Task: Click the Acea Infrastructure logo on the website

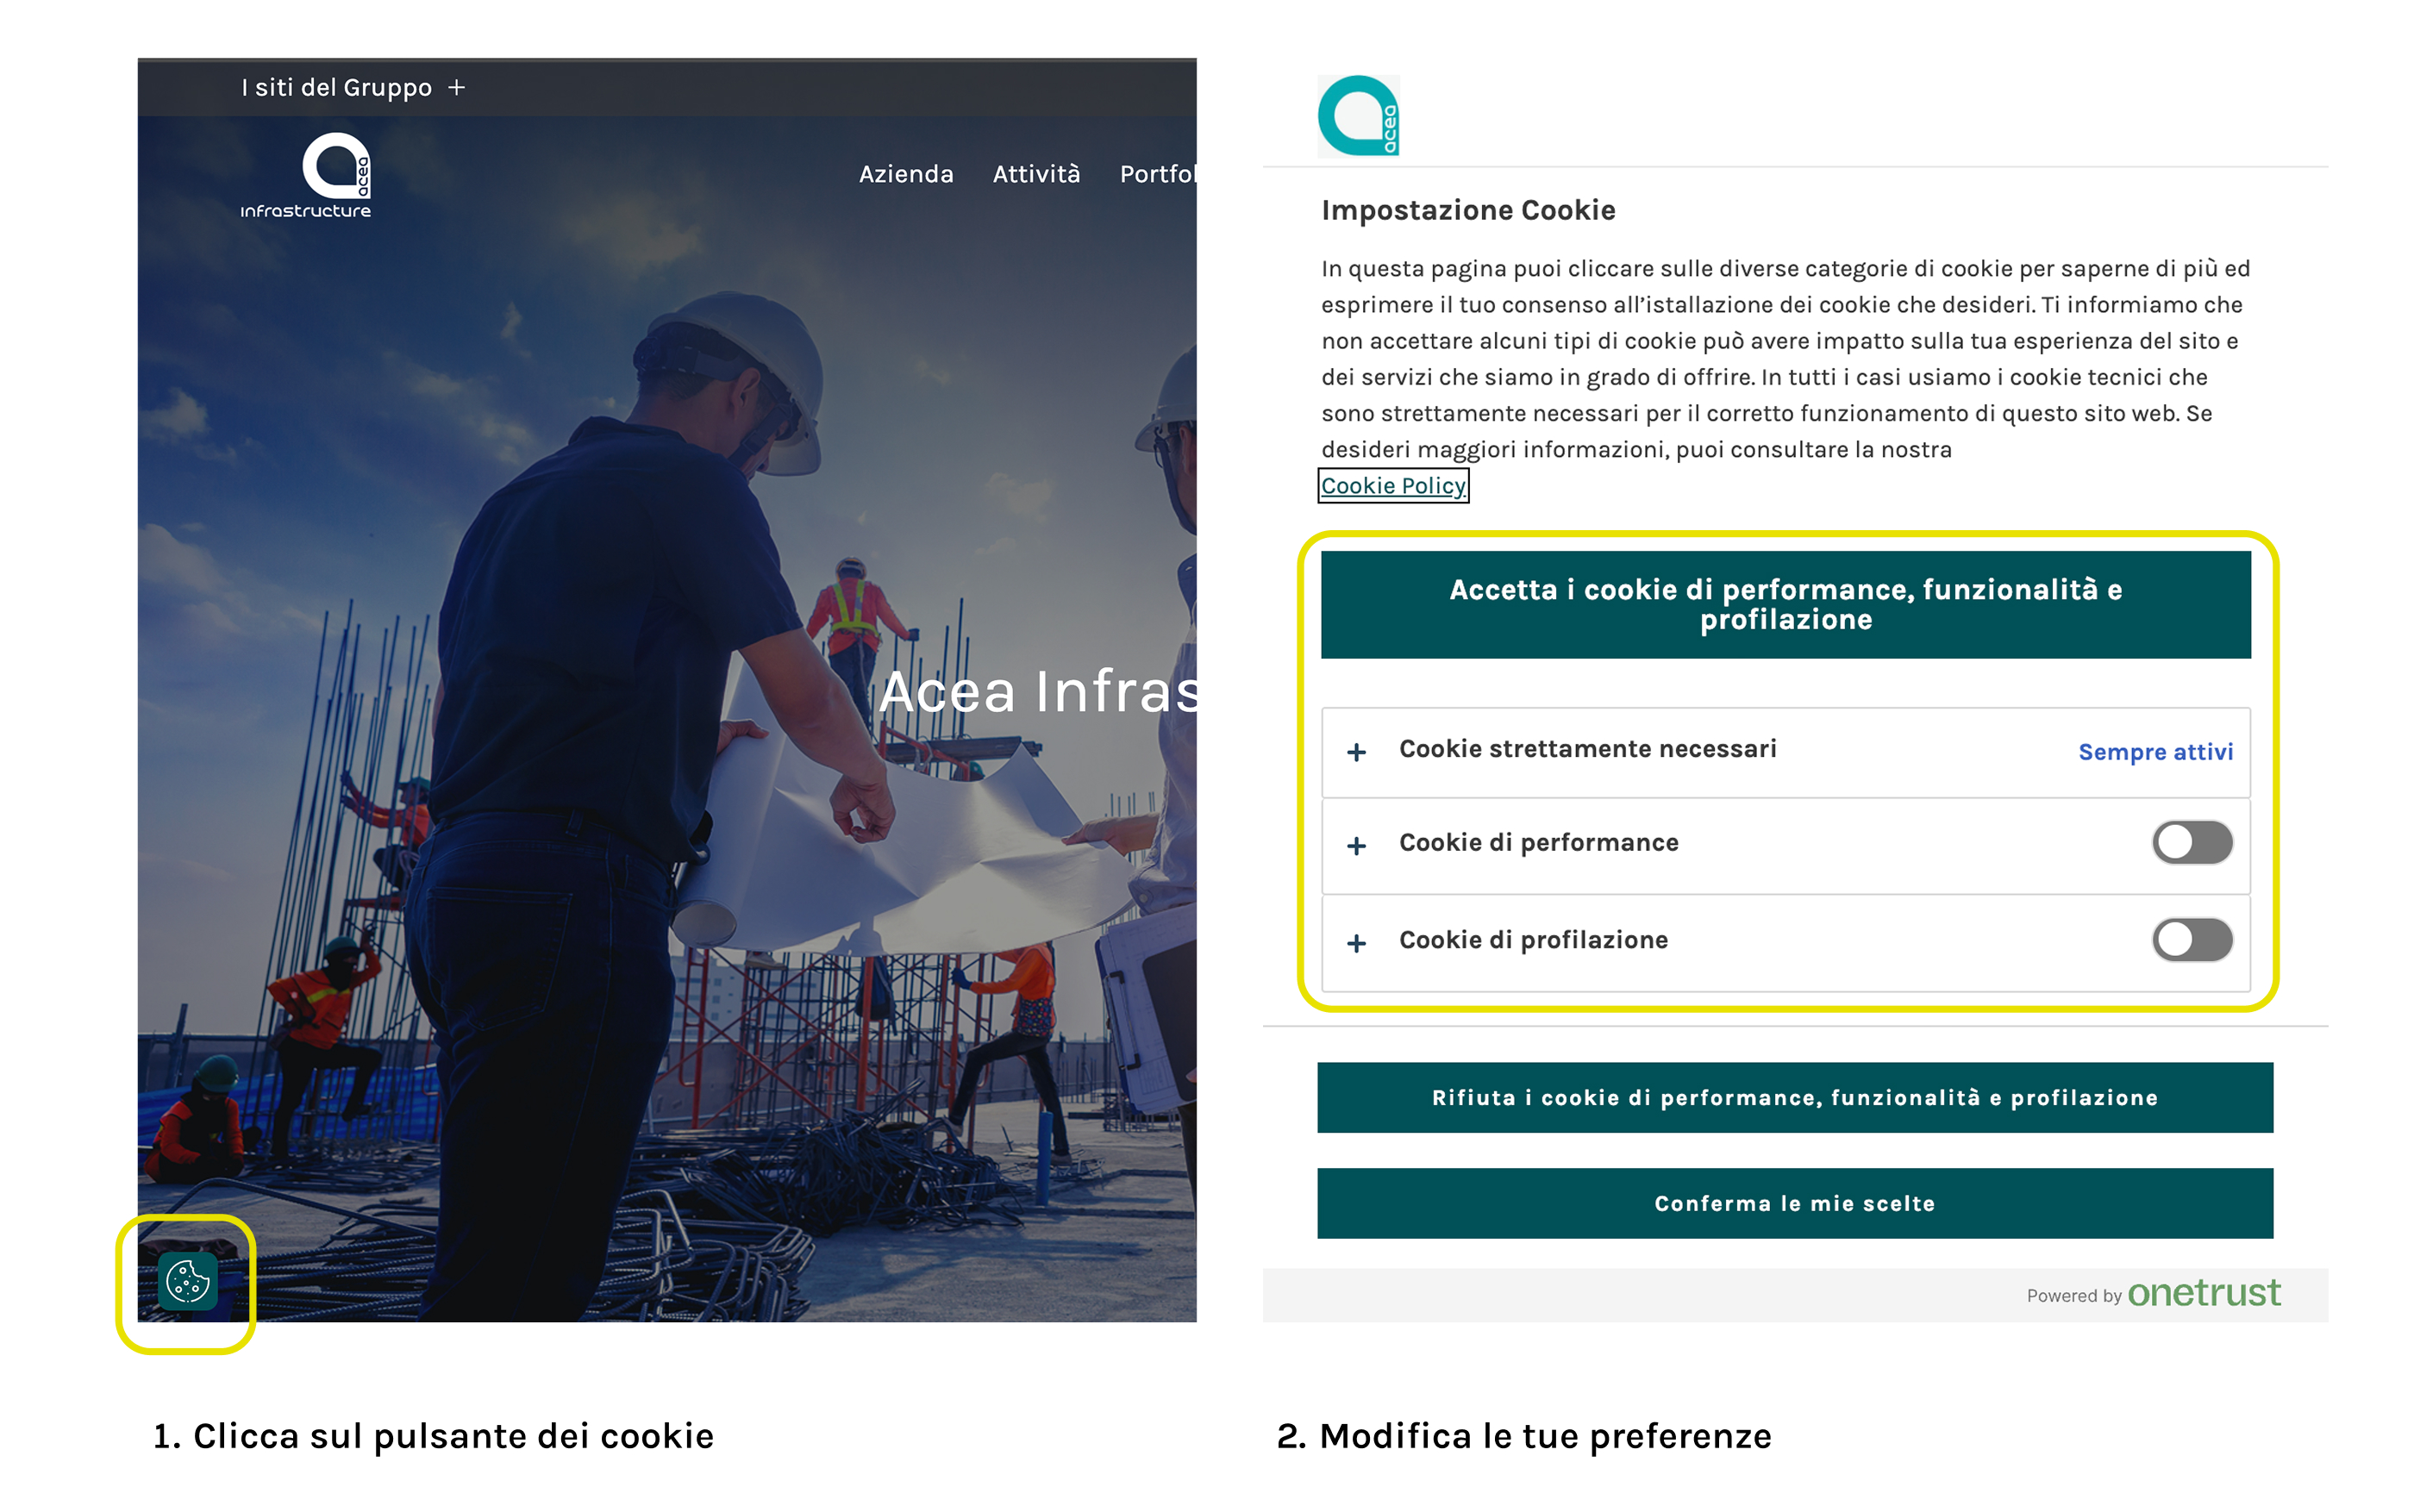Action: tap(306, 176)
